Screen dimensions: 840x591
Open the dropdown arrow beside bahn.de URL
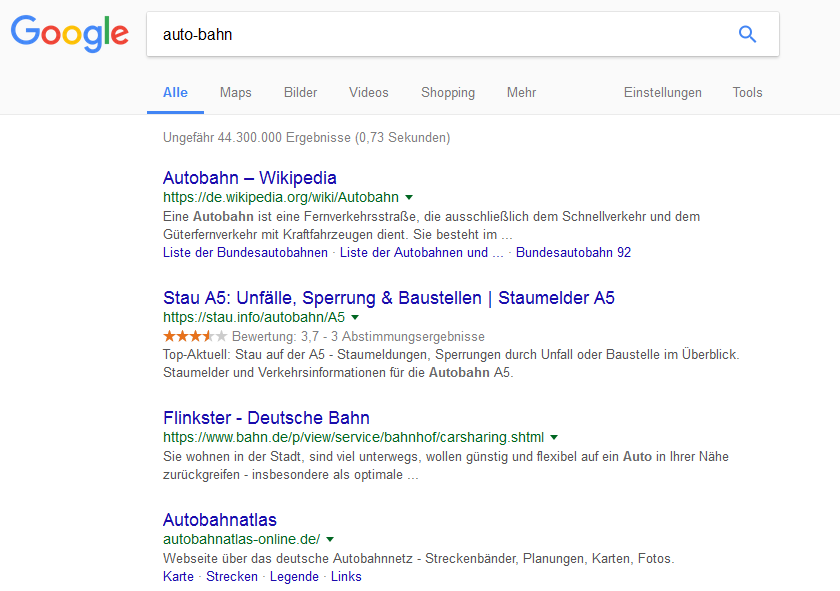point(554,437)
